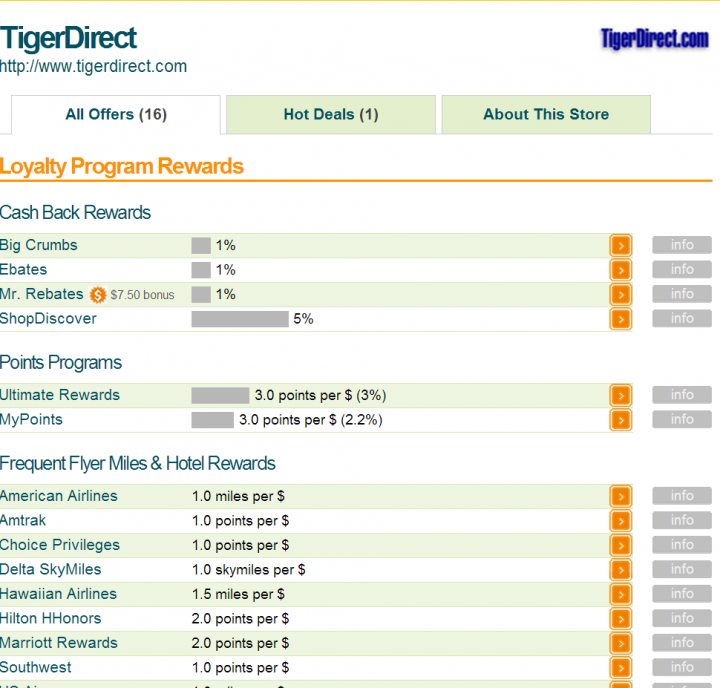Open info for Delta SkyMiles
Screen dimensions: 720x688
tap(682, 569)
